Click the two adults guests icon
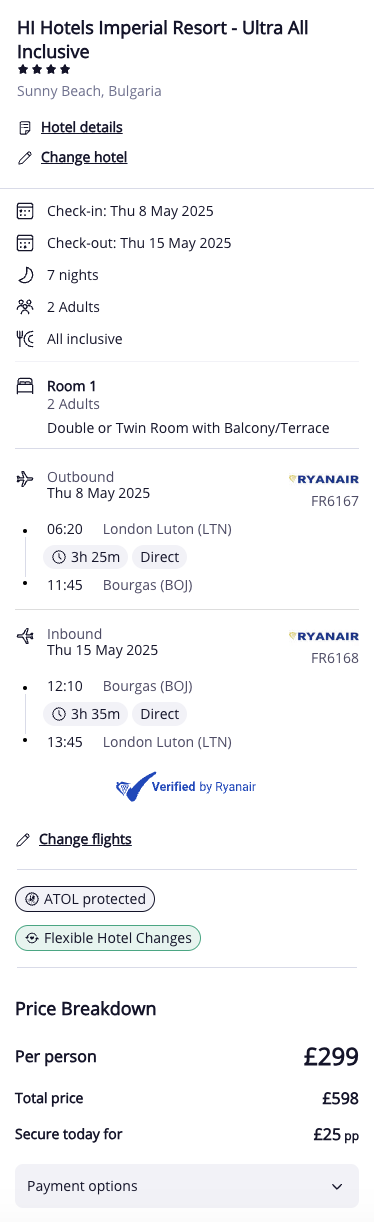The width and height of the screenshot is (374, 1222). point(25,307)
